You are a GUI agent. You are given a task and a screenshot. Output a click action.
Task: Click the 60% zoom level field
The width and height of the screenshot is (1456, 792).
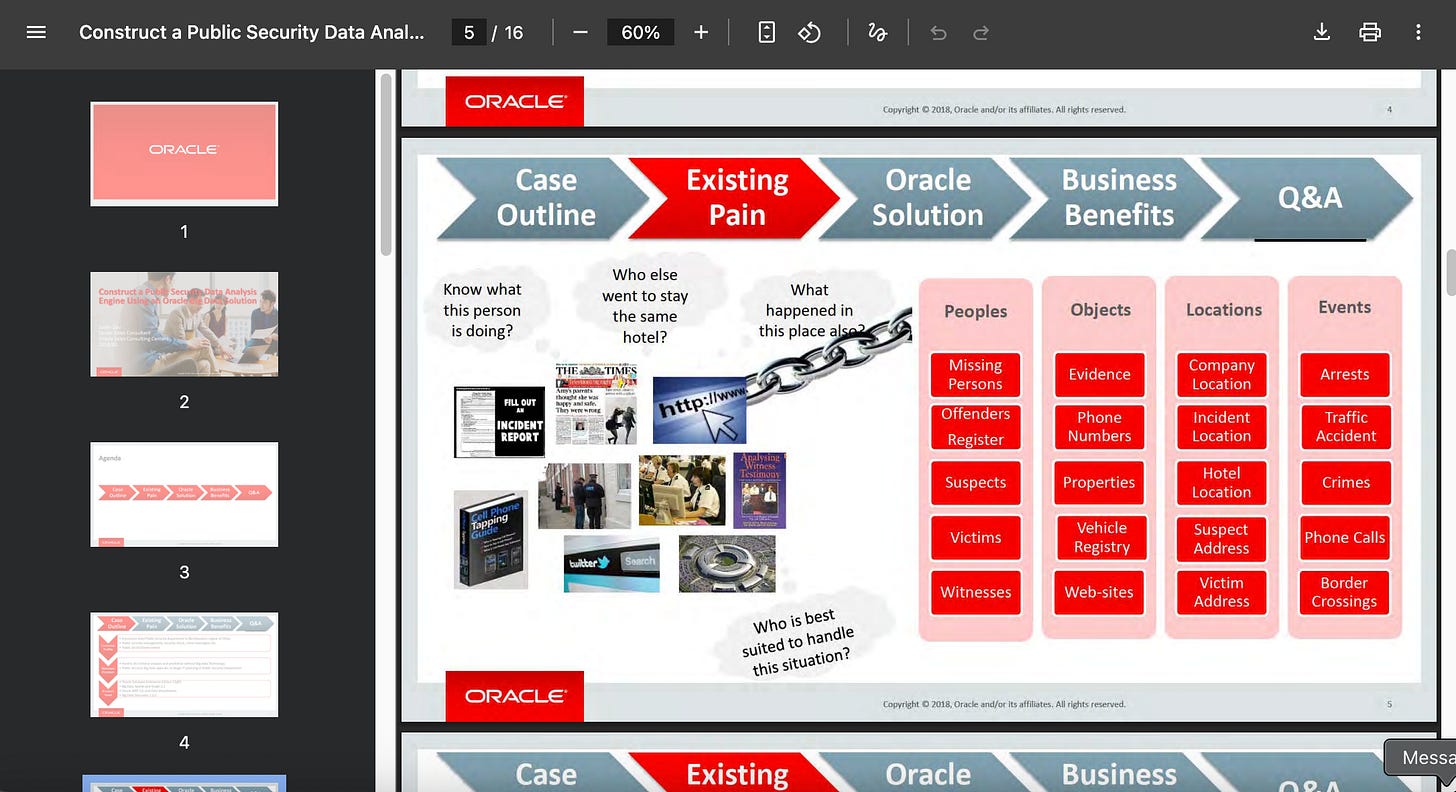(x=640, y=32)
